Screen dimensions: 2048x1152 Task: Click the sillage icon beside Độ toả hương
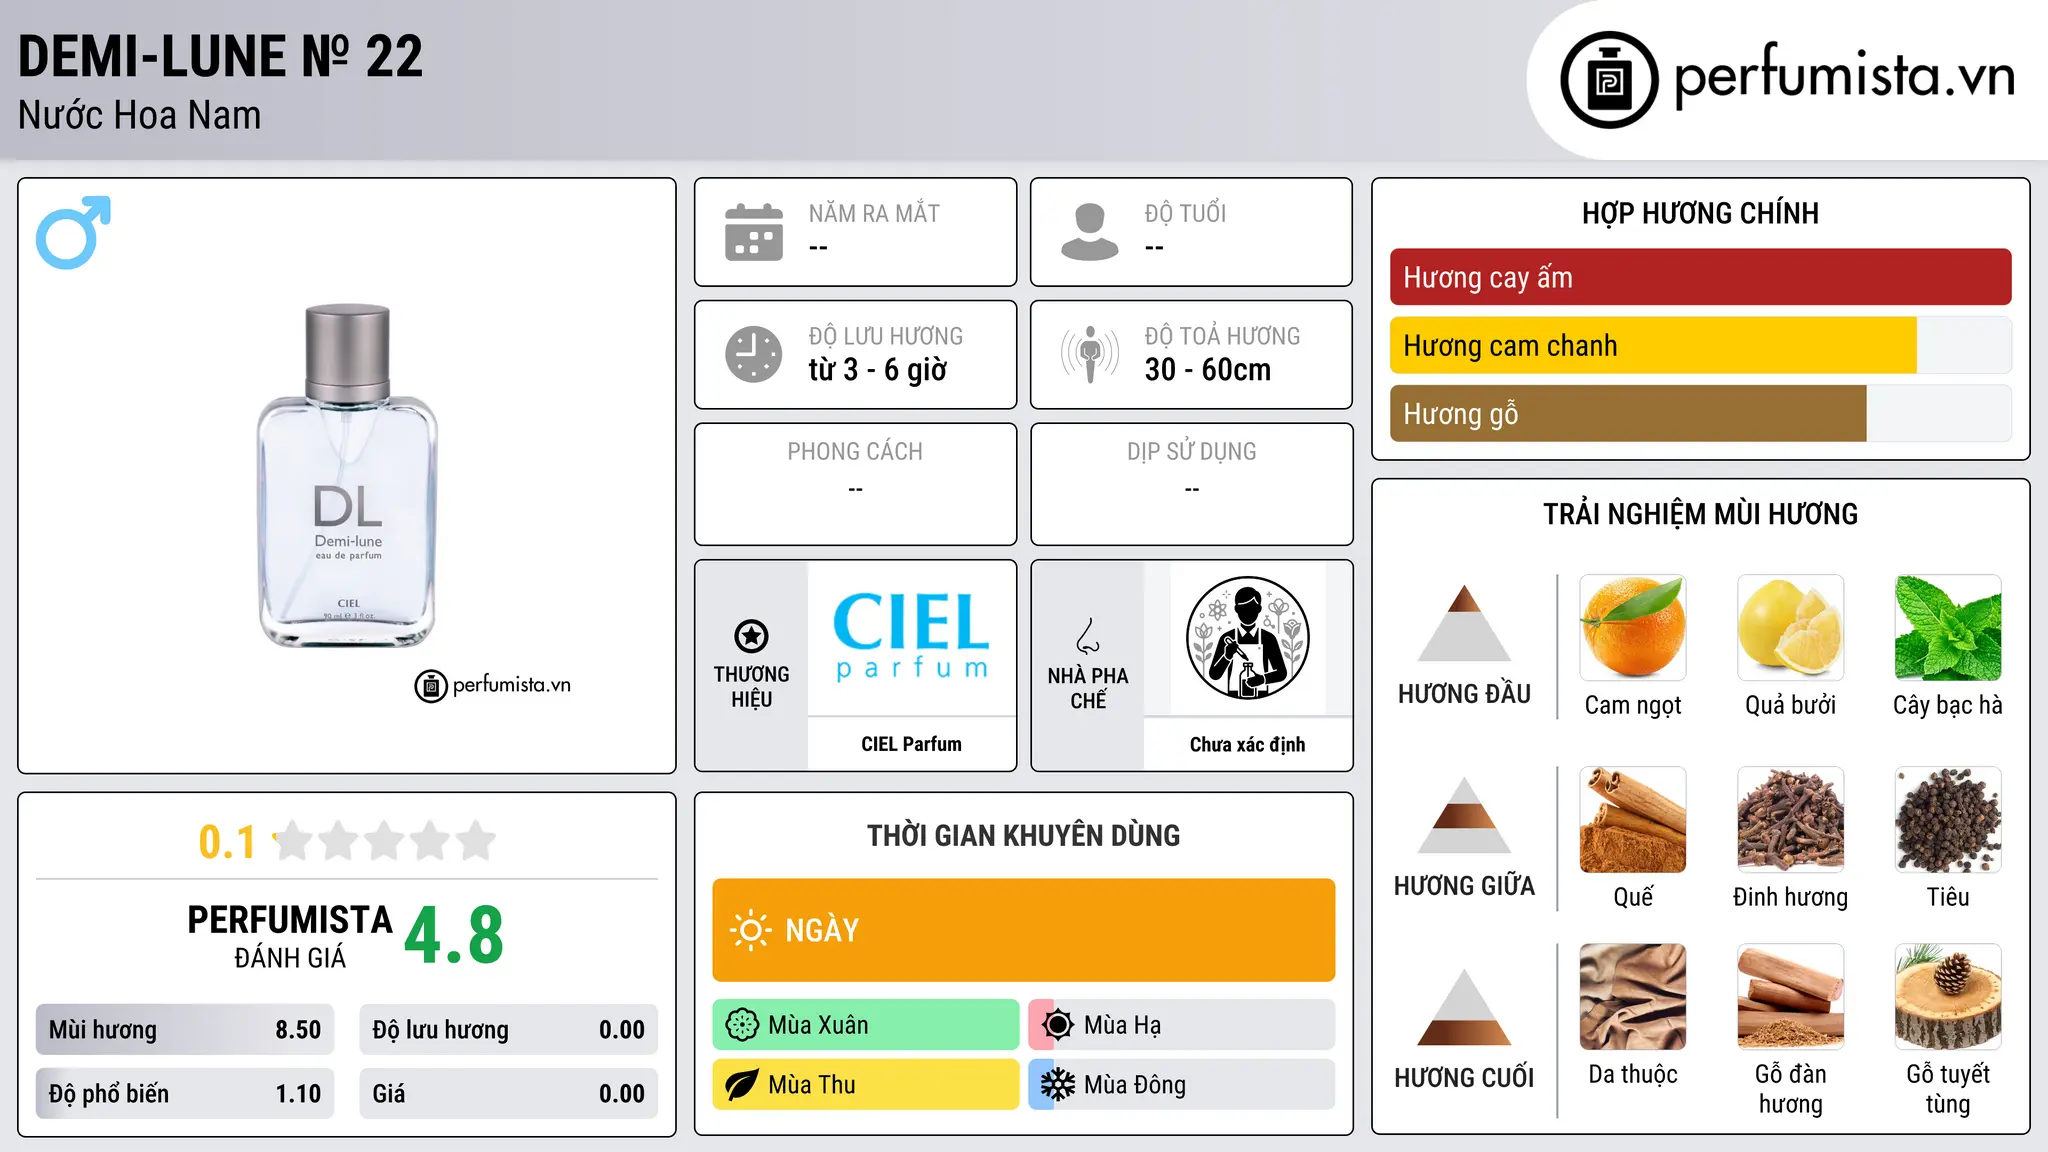[x=1090, y=354]
